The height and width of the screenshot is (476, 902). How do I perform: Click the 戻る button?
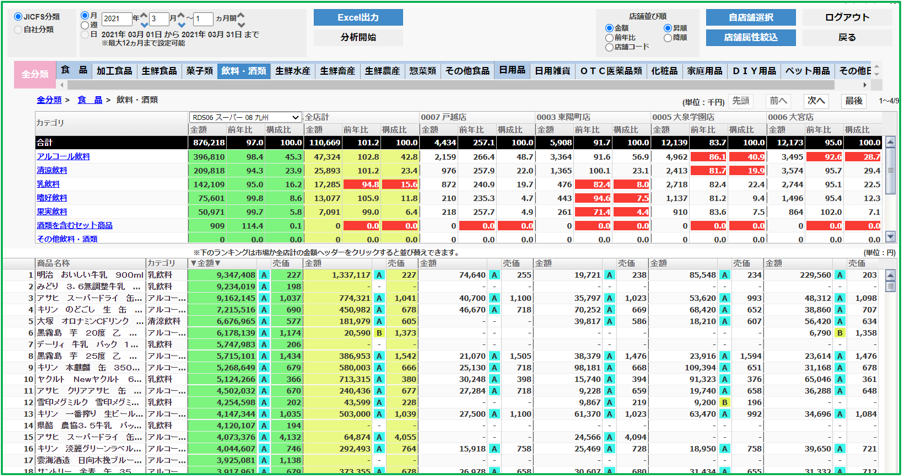[x=847, y=37]
